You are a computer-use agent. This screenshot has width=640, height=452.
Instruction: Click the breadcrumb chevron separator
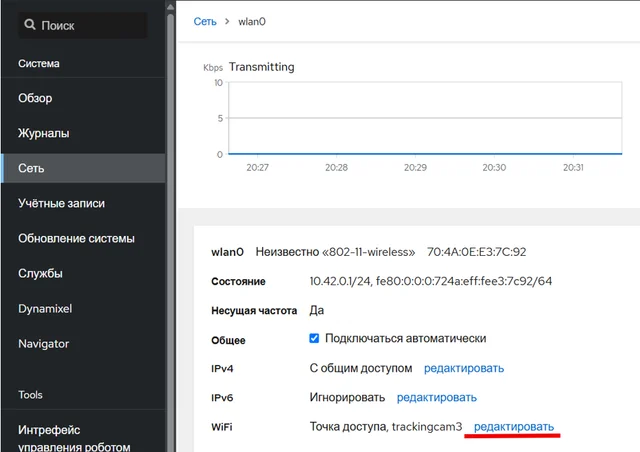tap(227, 21)
